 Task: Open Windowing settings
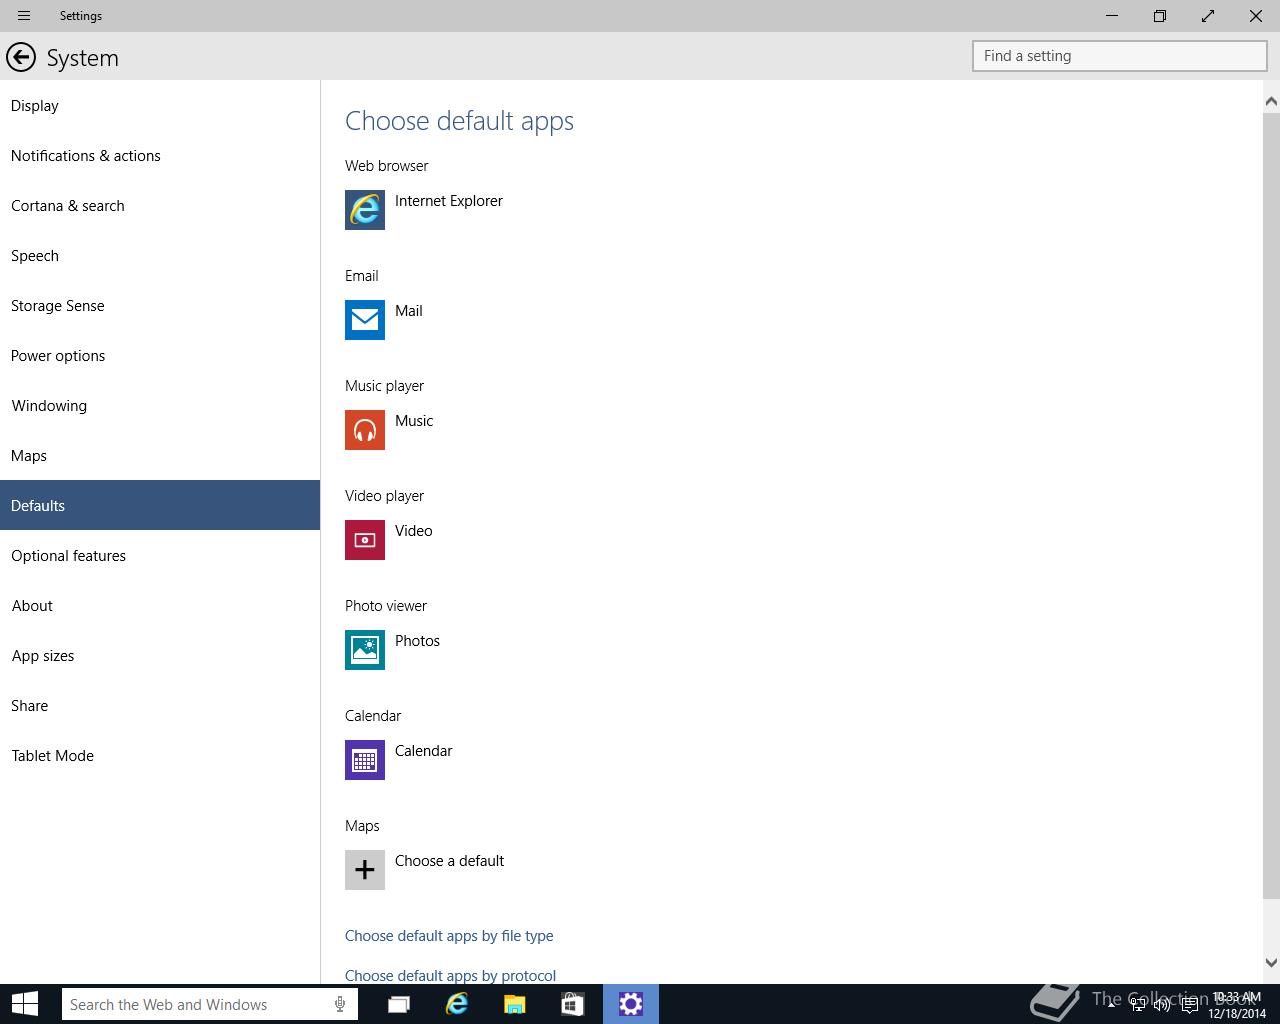(x=160, y=405)
